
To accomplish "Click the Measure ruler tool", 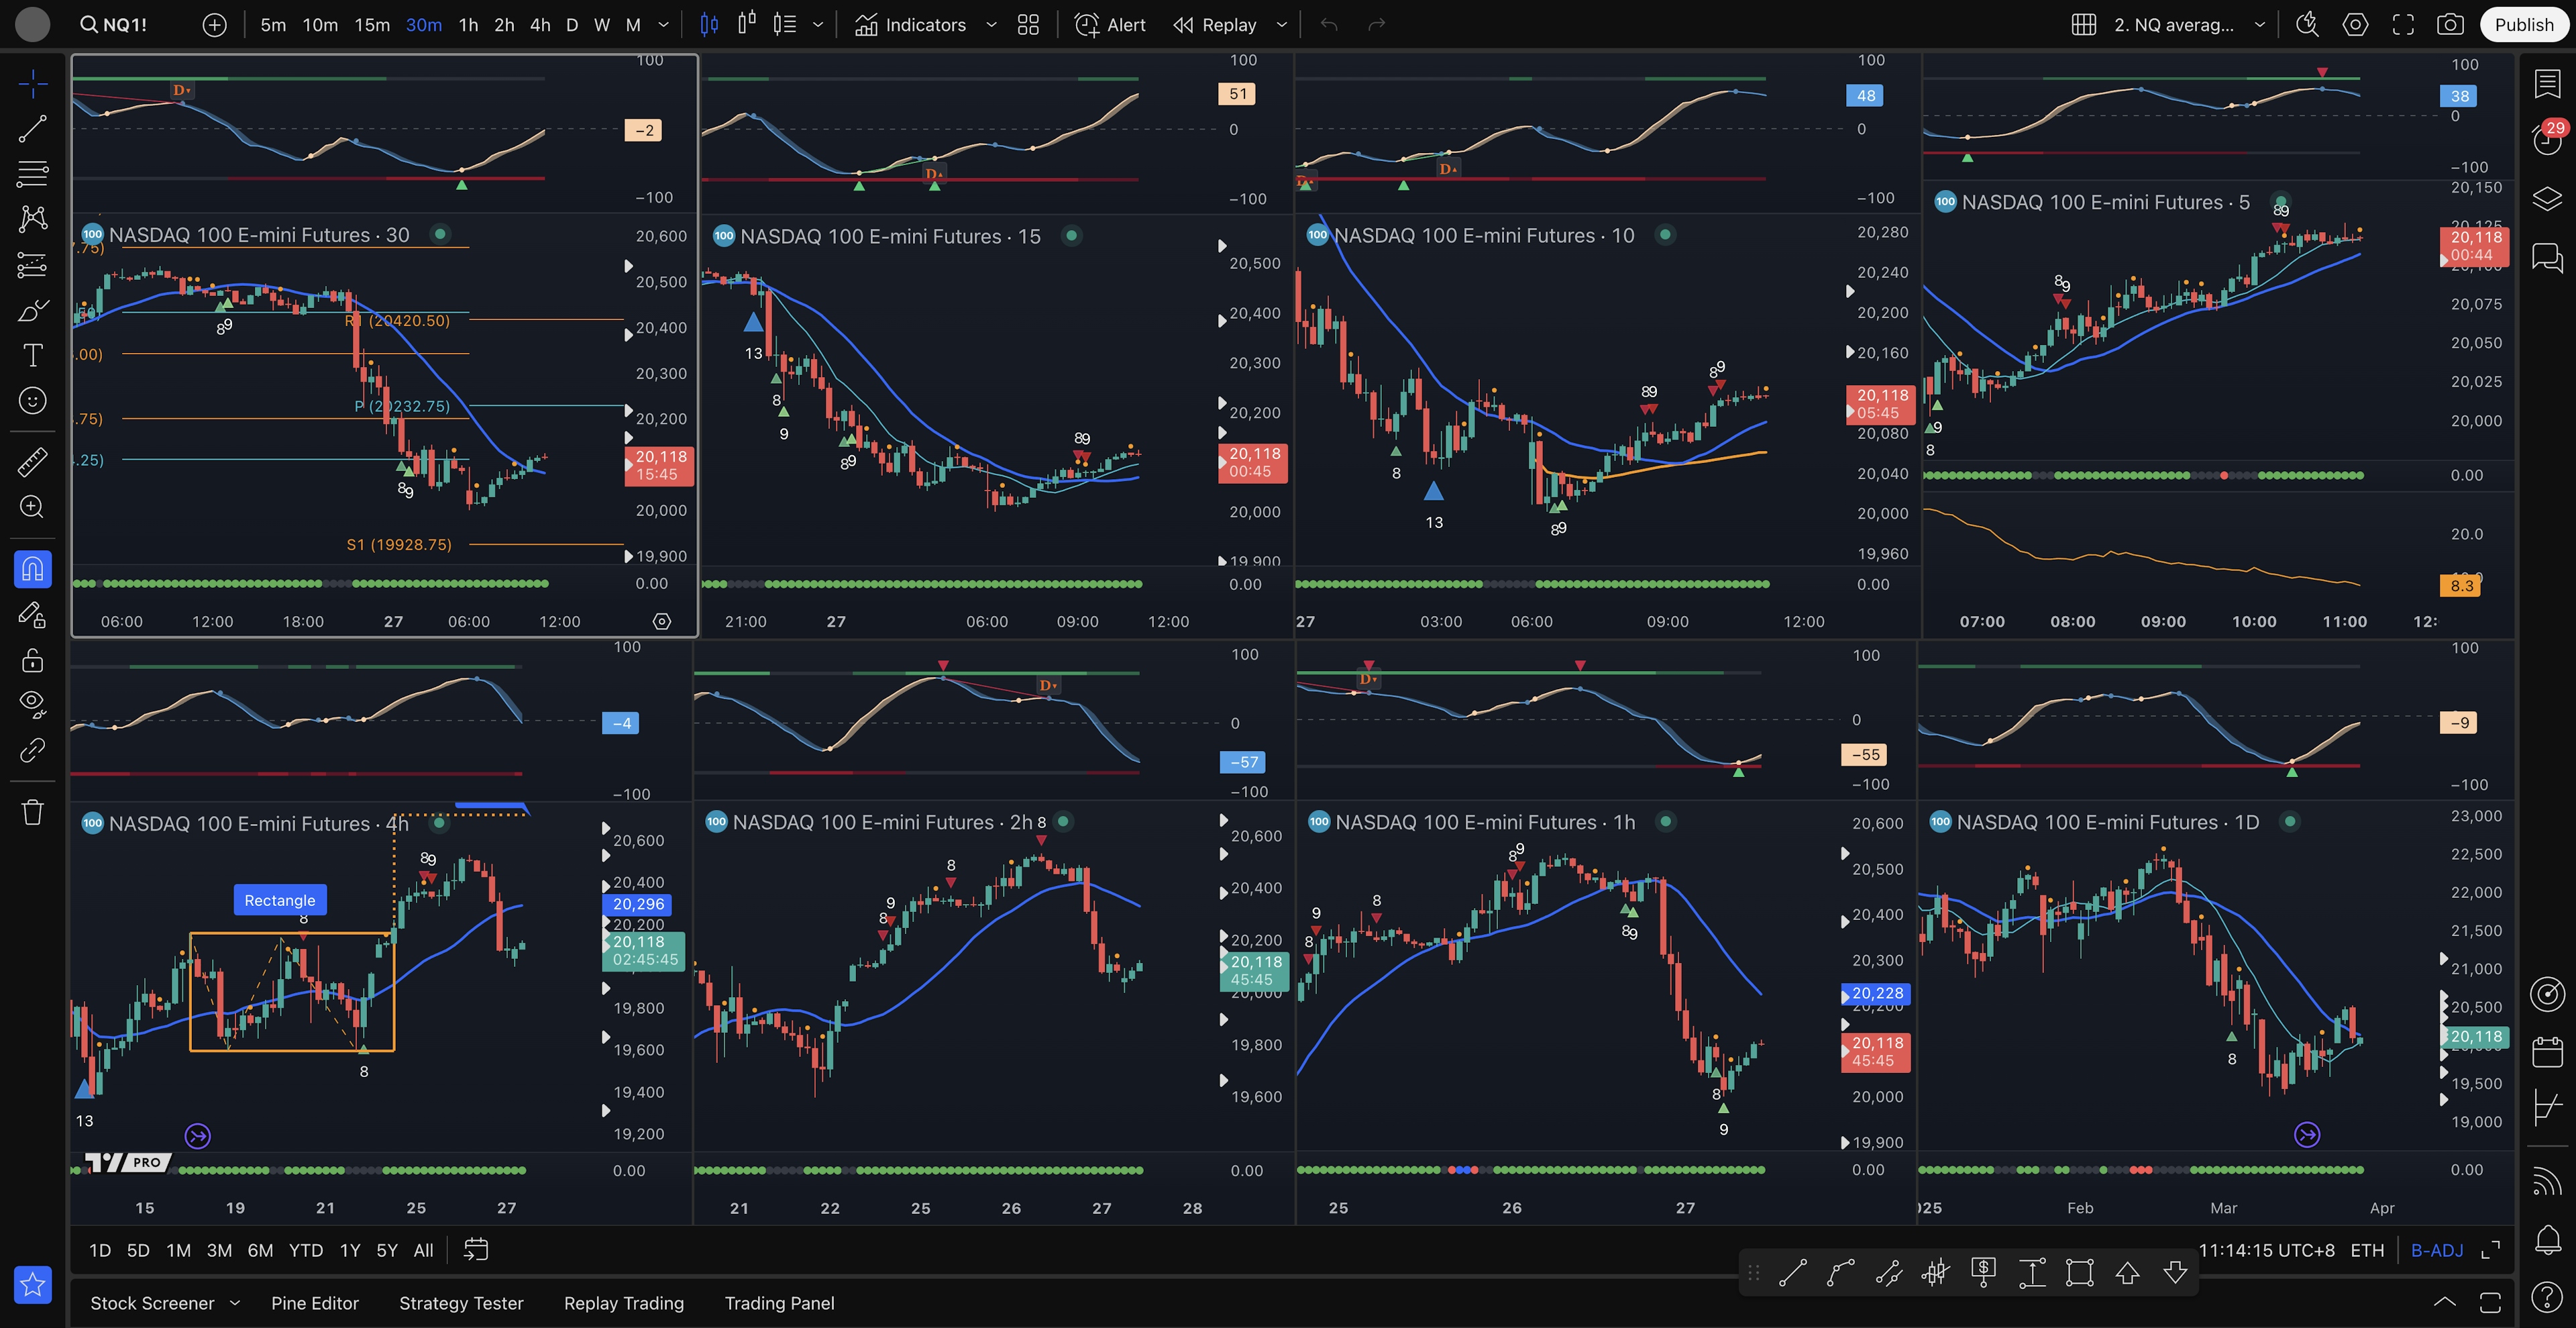I will 32,461.
